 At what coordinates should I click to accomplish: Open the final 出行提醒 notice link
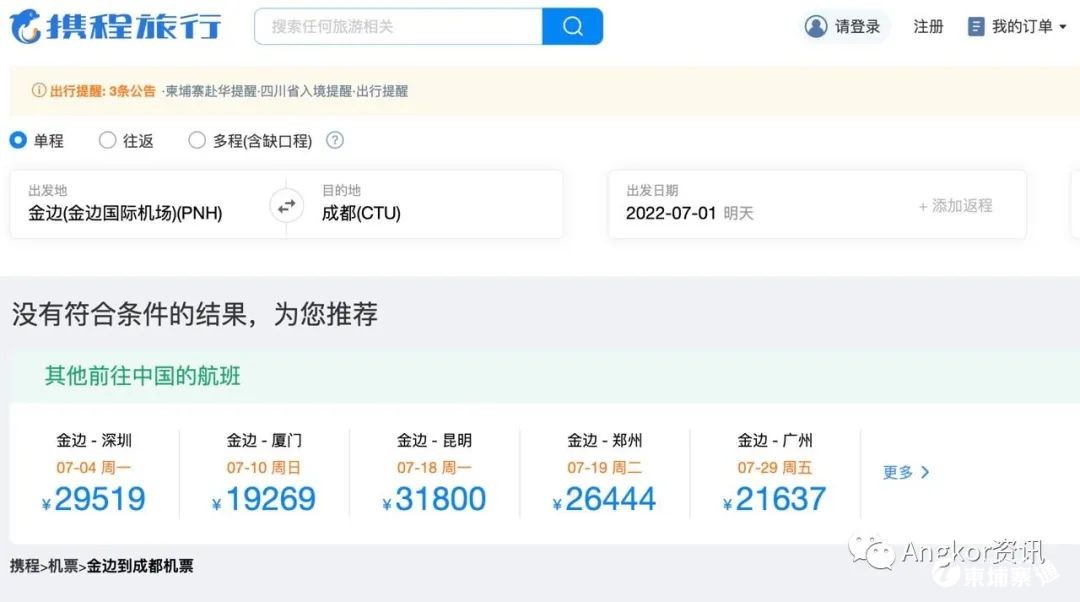coord(382,91)
